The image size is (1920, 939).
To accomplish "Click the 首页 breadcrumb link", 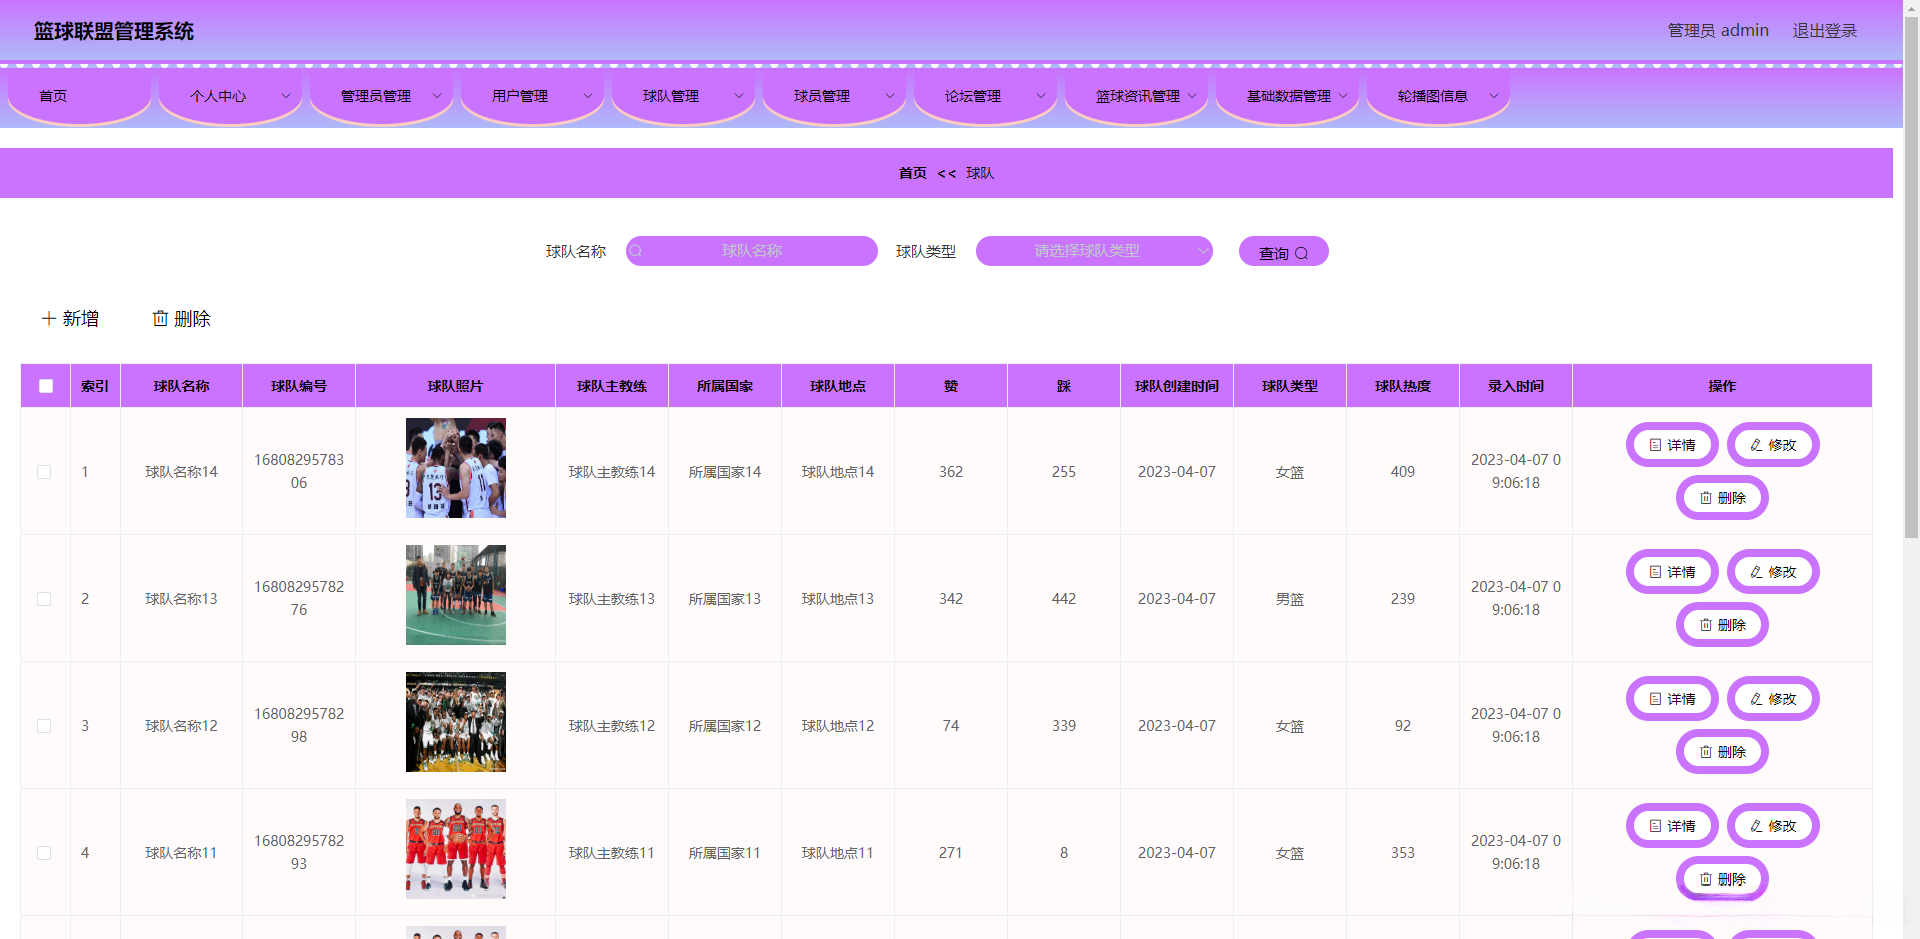I will pos(912,173).
